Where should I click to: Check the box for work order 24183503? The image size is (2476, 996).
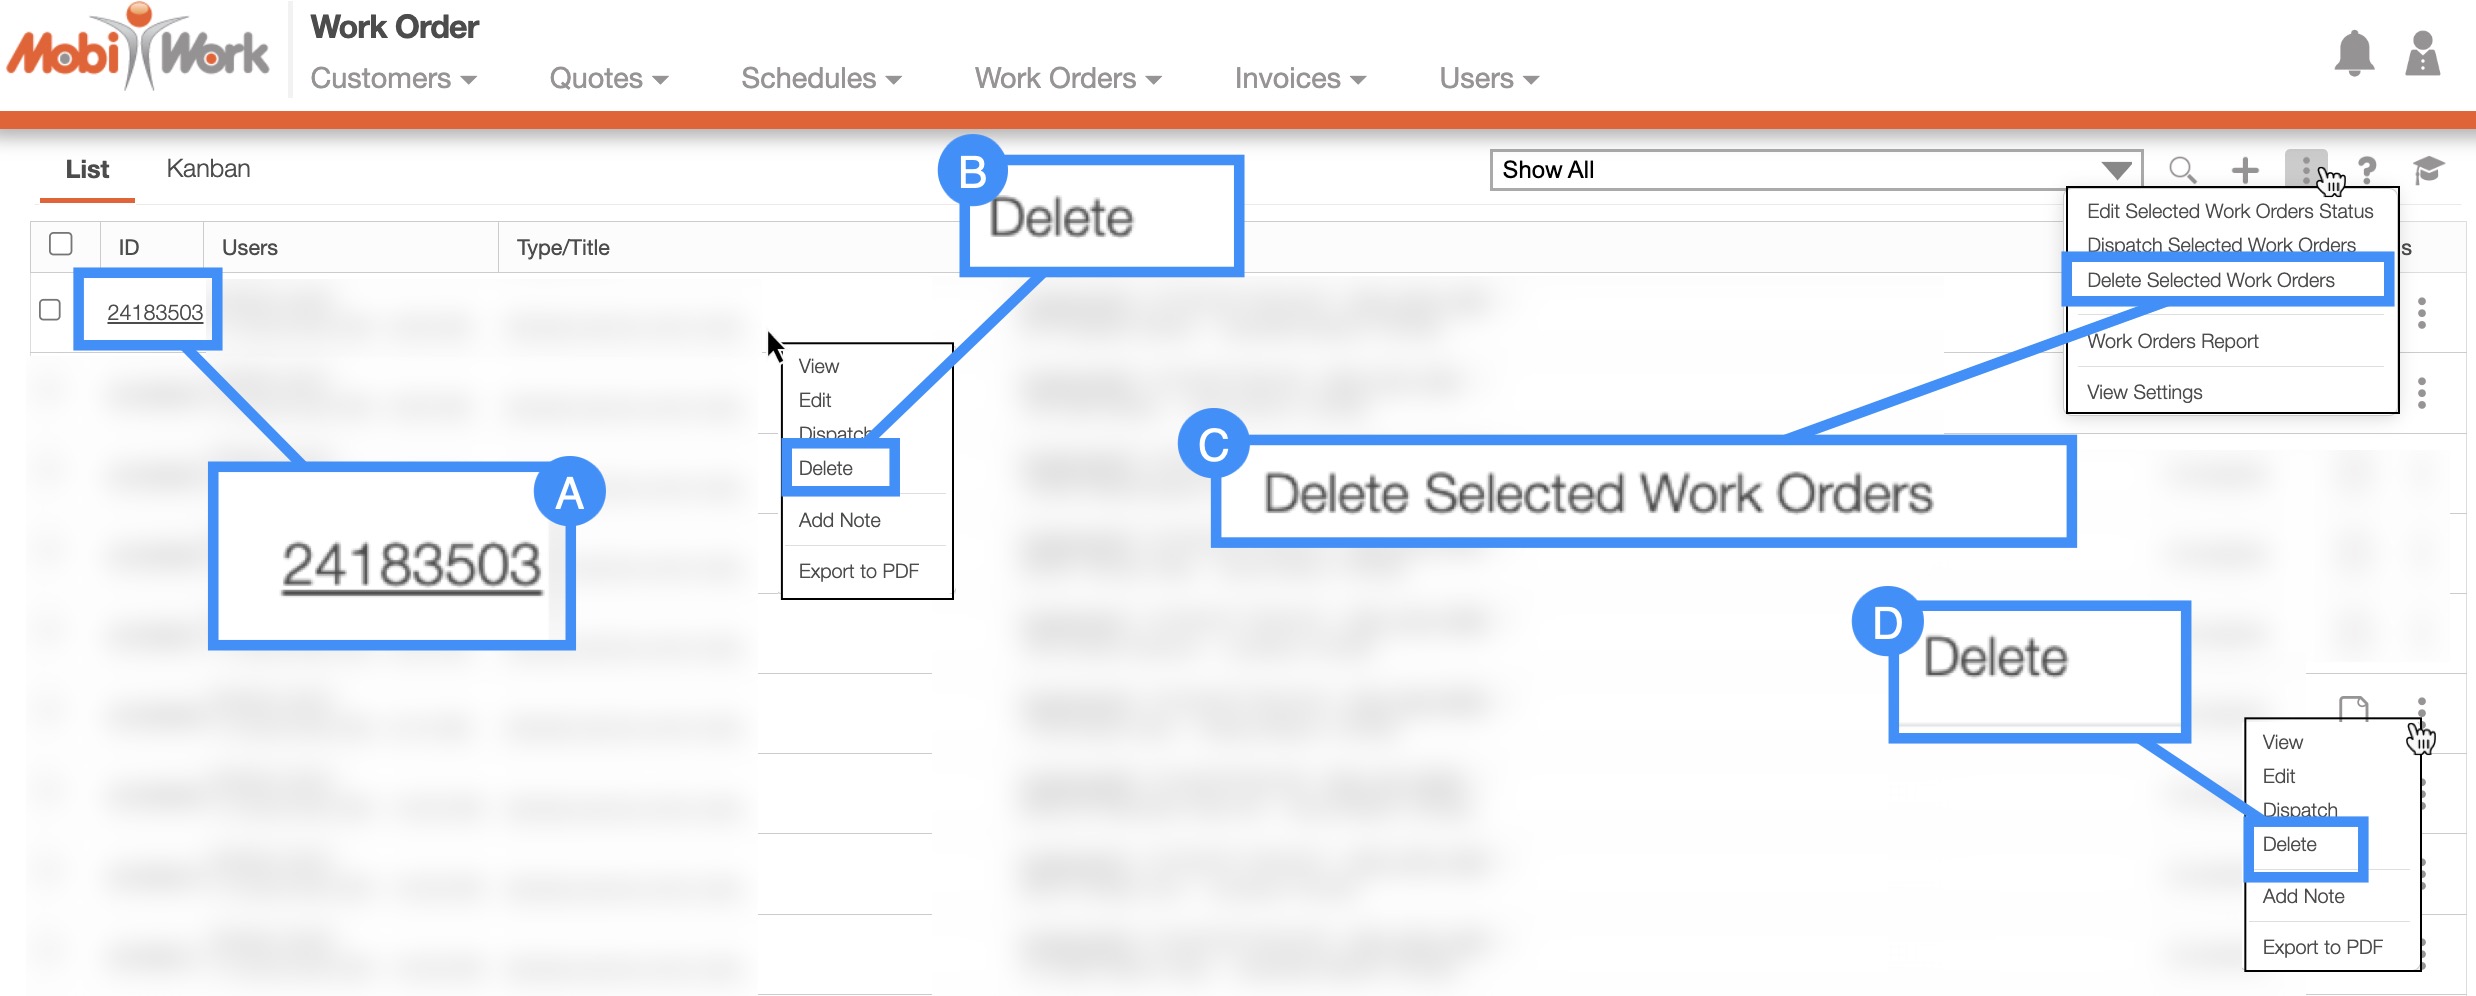[x=50, y=310]
